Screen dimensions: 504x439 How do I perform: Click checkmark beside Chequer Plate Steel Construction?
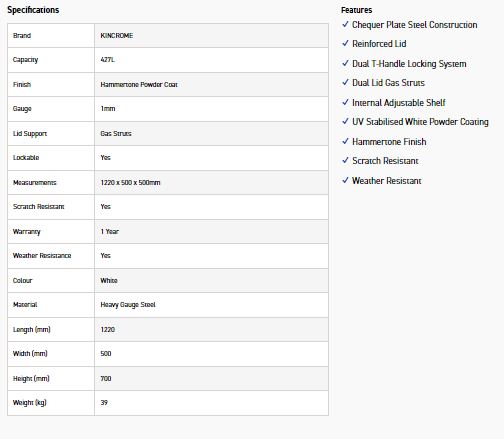tap(345, 24)
